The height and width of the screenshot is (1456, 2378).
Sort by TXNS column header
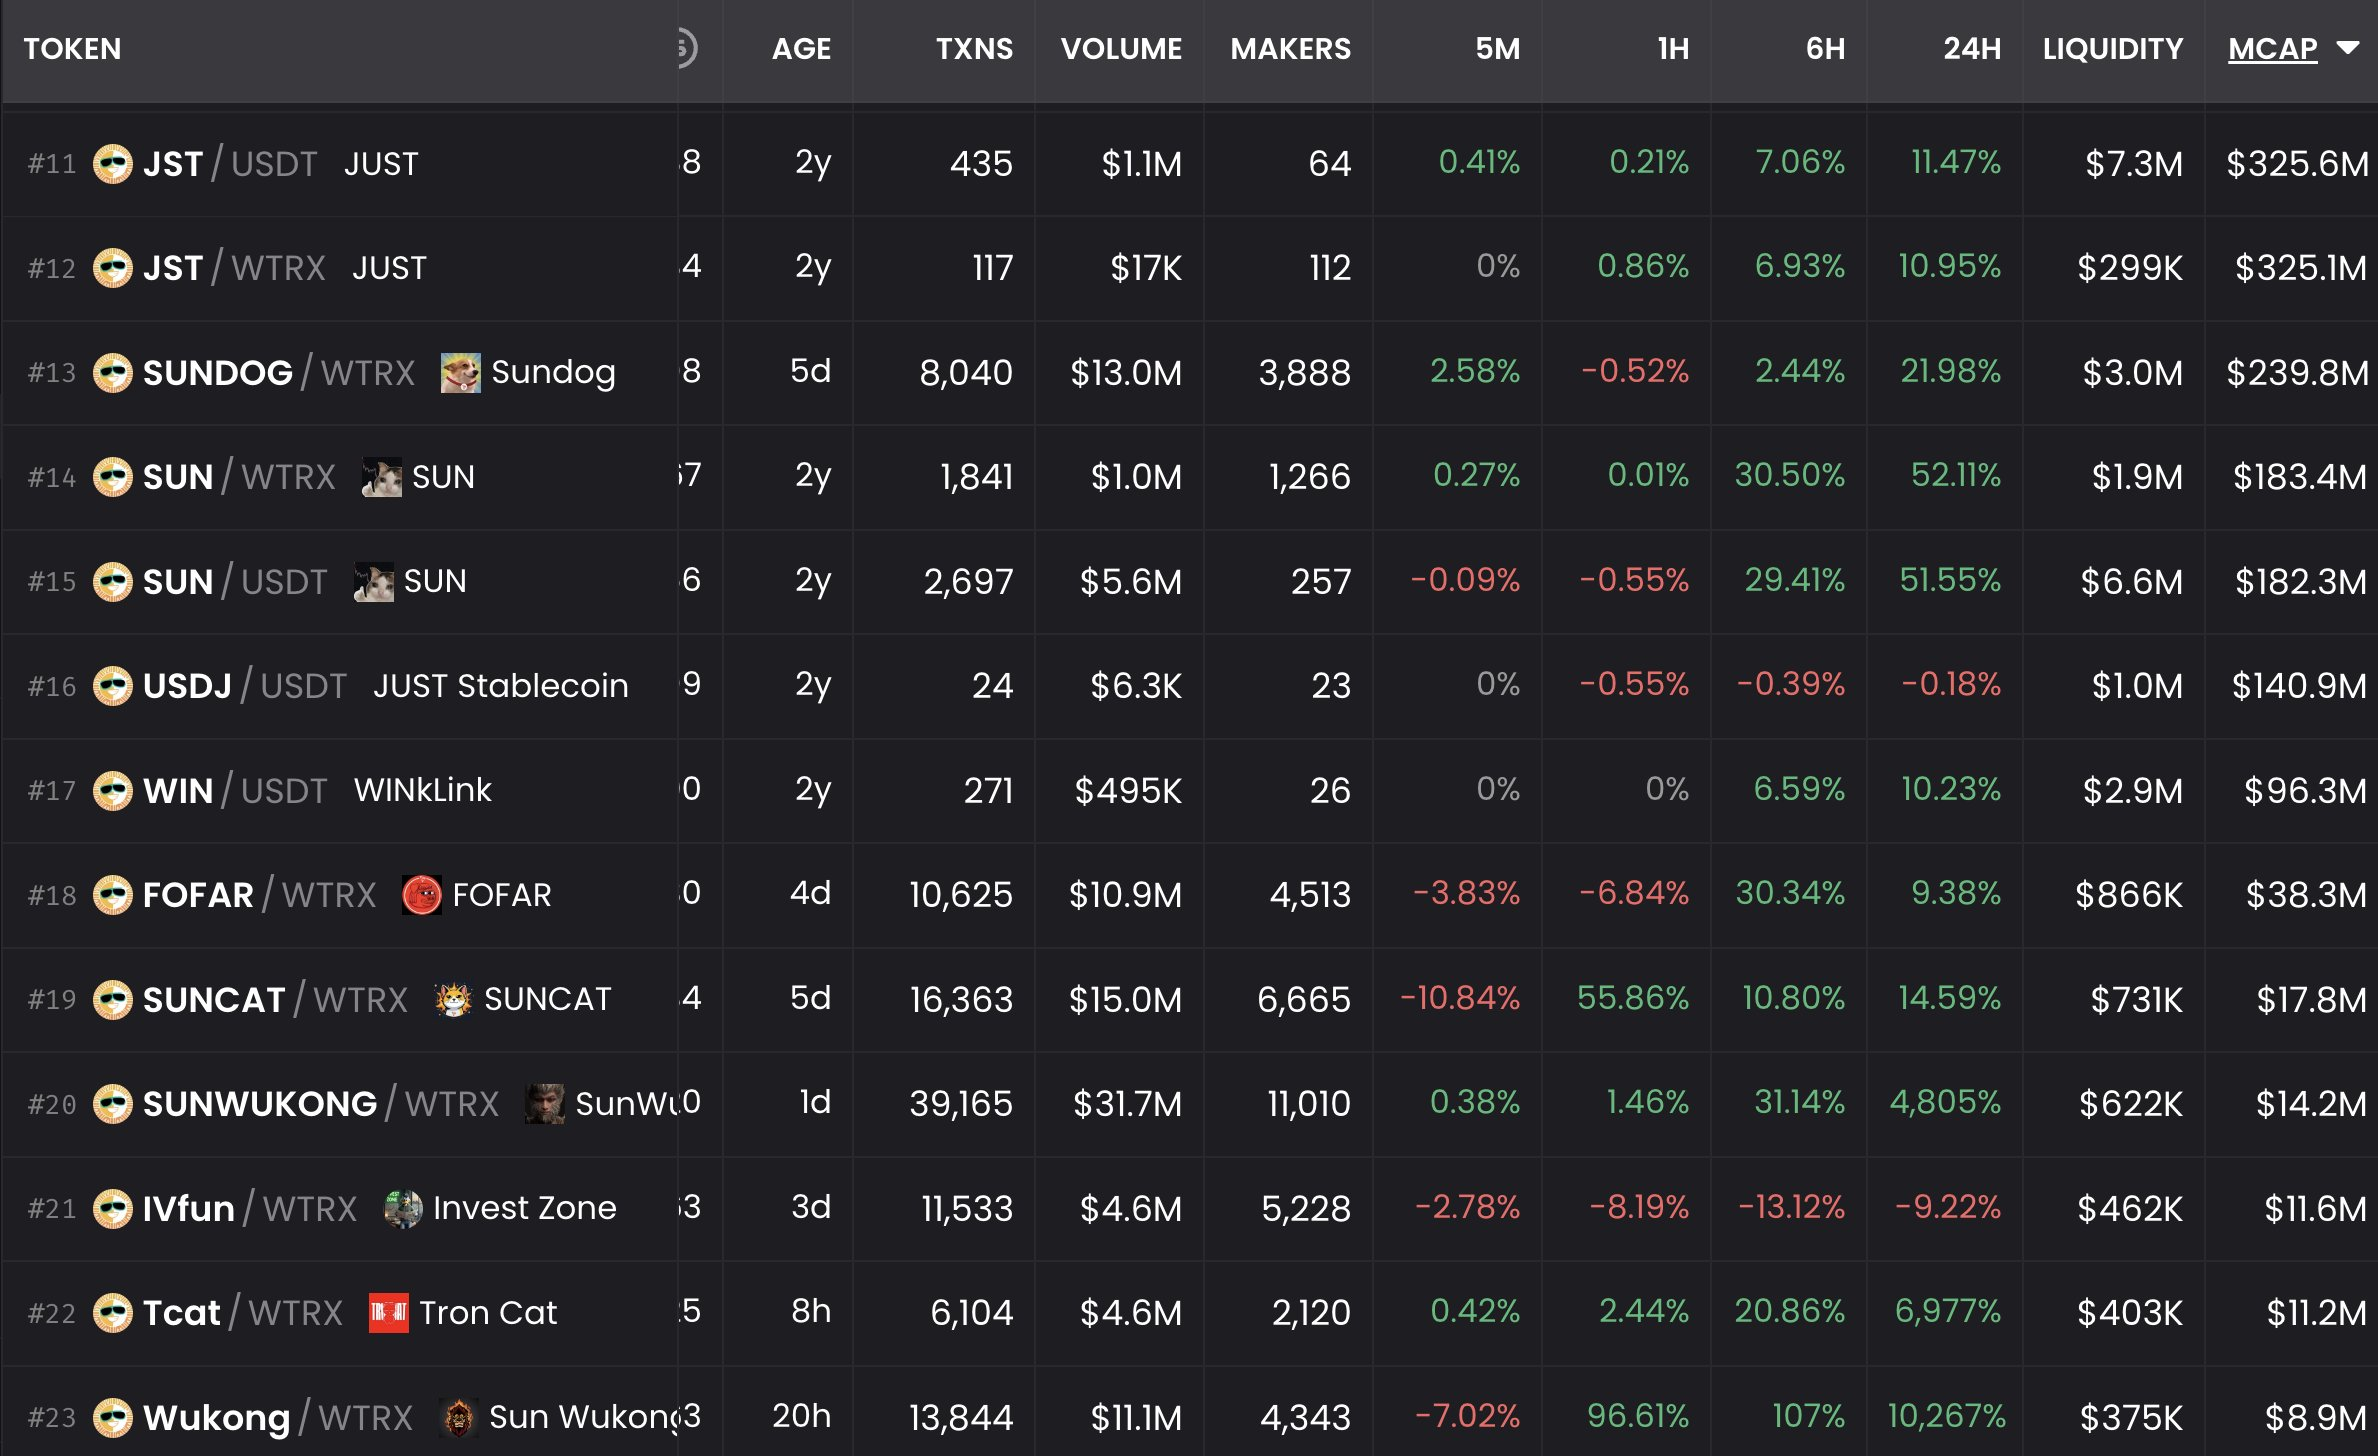[973, 49]
